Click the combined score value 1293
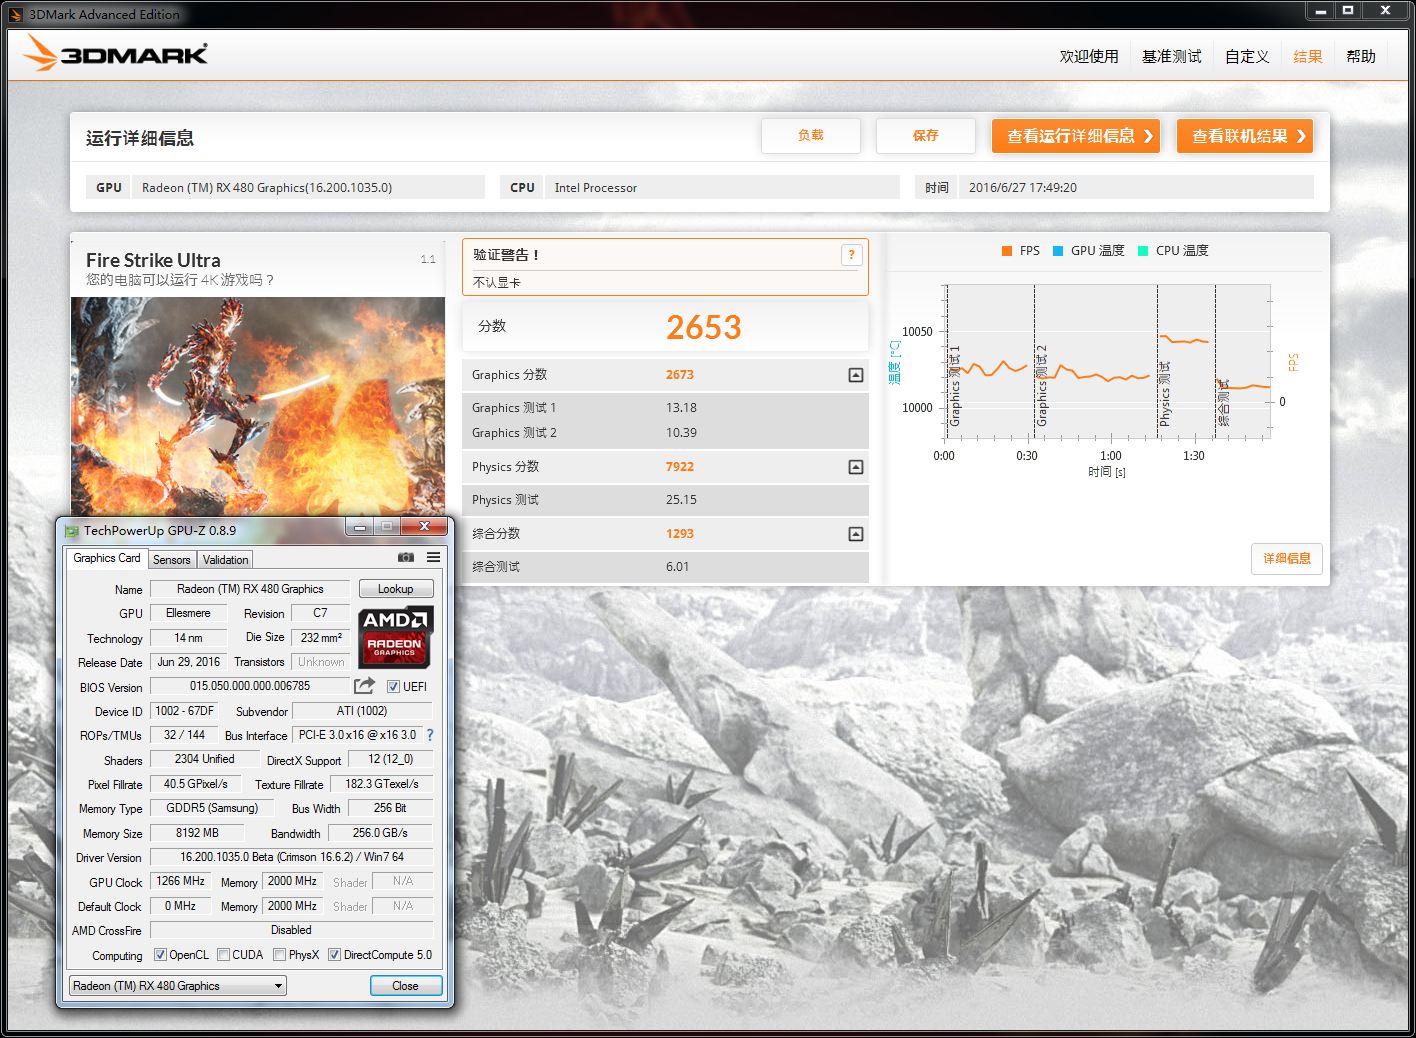 click(680, 534)
